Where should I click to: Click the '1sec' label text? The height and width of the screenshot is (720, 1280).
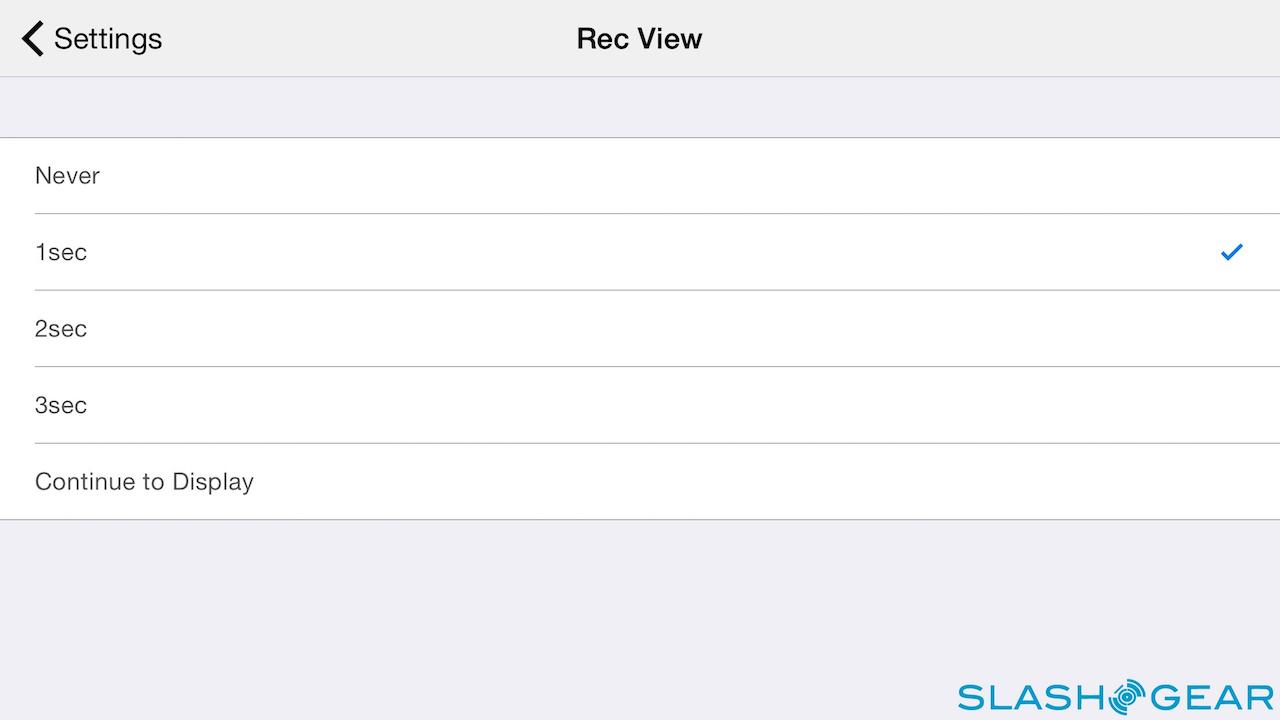61,252
